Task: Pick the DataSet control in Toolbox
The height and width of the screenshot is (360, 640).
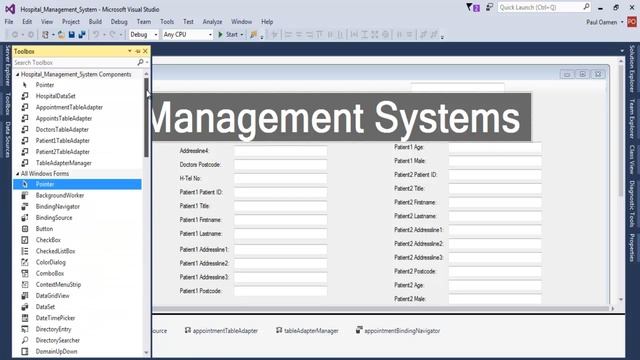Action: tap(45, 307)
